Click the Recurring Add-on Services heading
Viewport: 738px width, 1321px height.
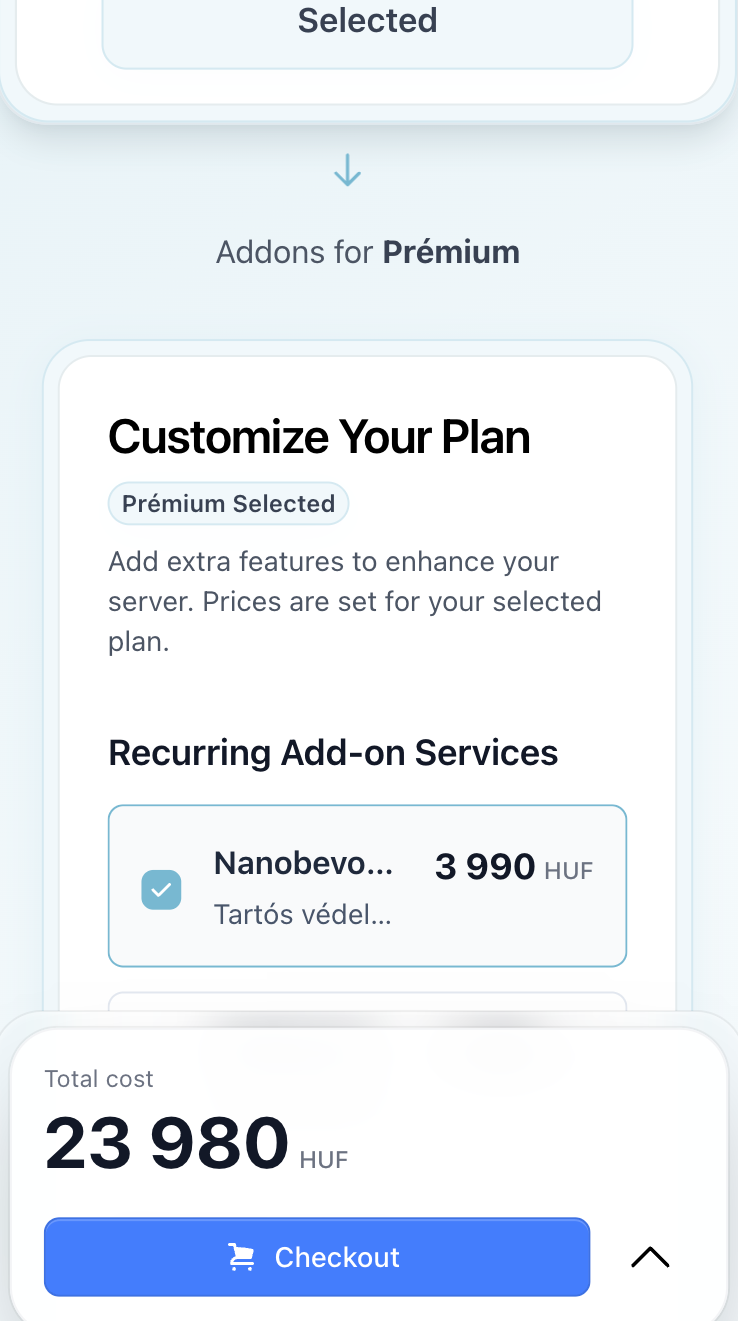[x=333, y=753]
